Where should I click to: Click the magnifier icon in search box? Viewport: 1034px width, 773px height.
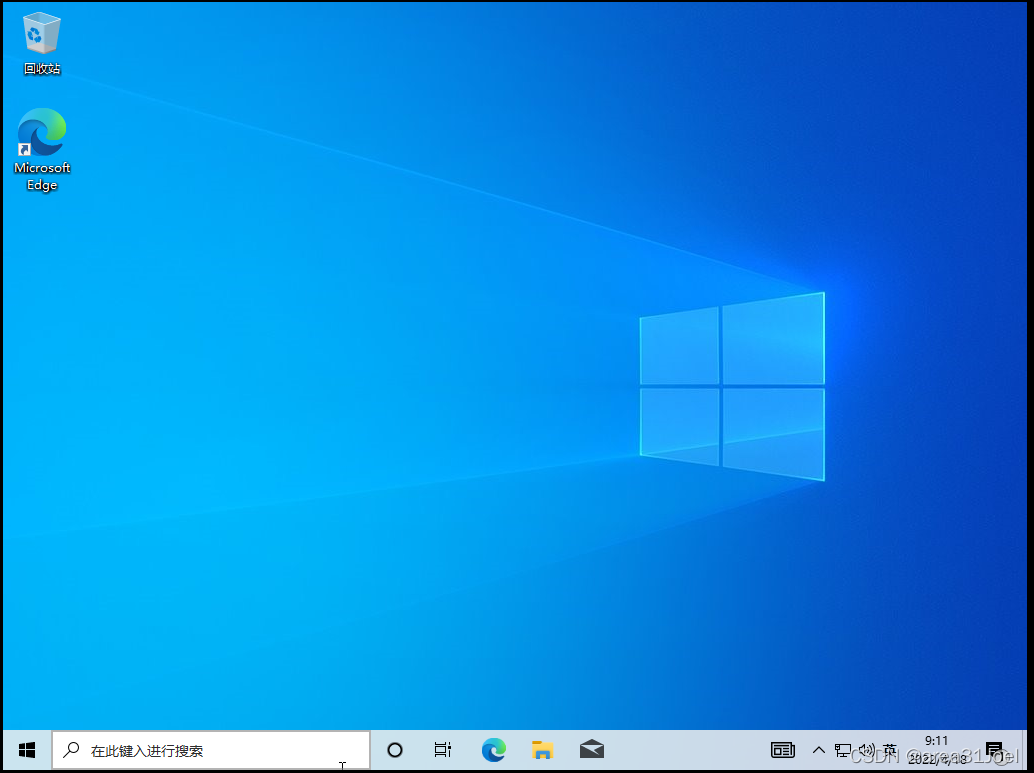point(71,750)
